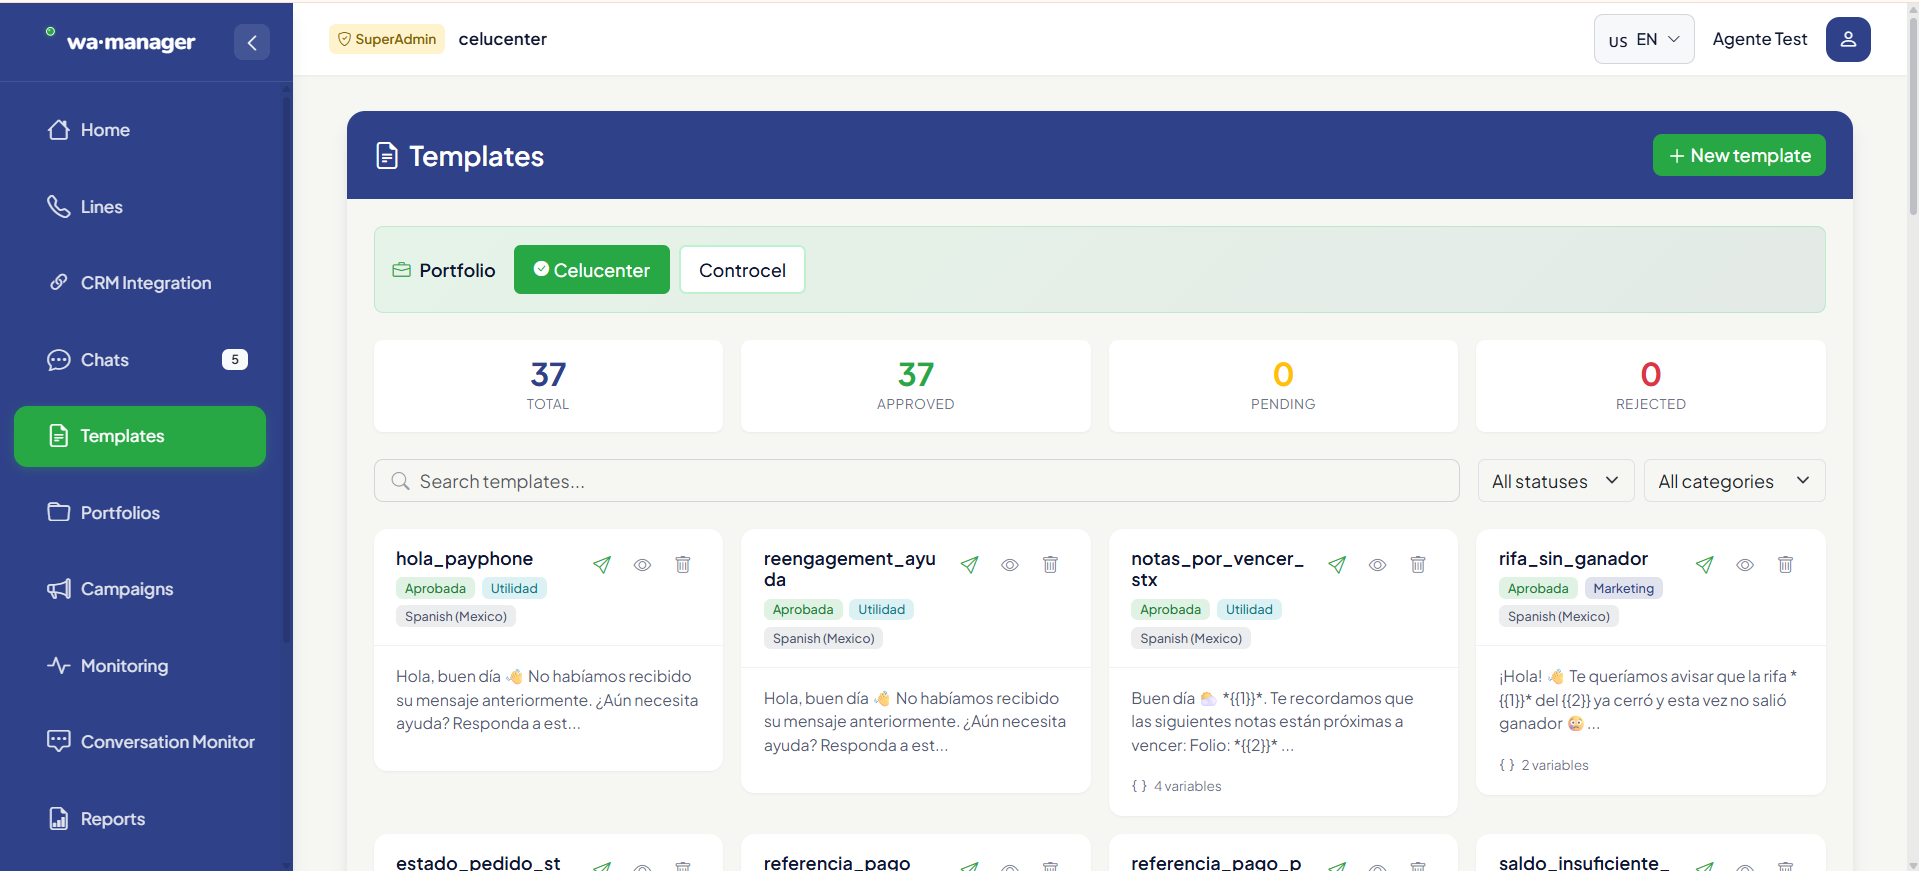This screenshot has width=1919, height=871.
Task: Click the page vertical scrollbar
Action: 1913,115
